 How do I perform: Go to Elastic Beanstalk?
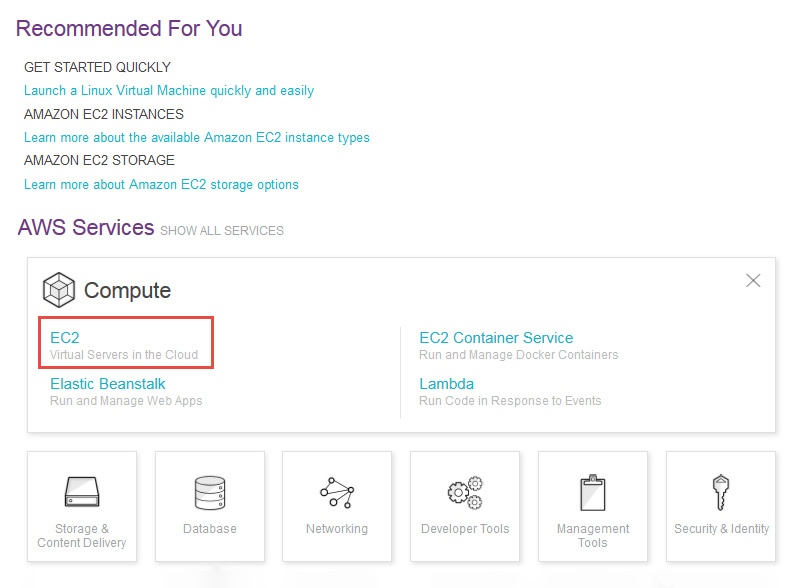click(x=108, y=384)
